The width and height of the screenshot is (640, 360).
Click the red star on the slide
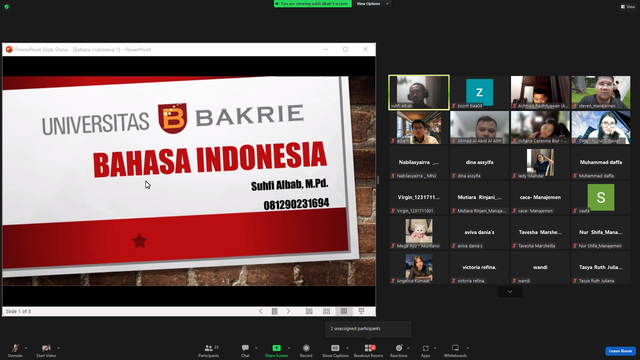coord(140,241)
